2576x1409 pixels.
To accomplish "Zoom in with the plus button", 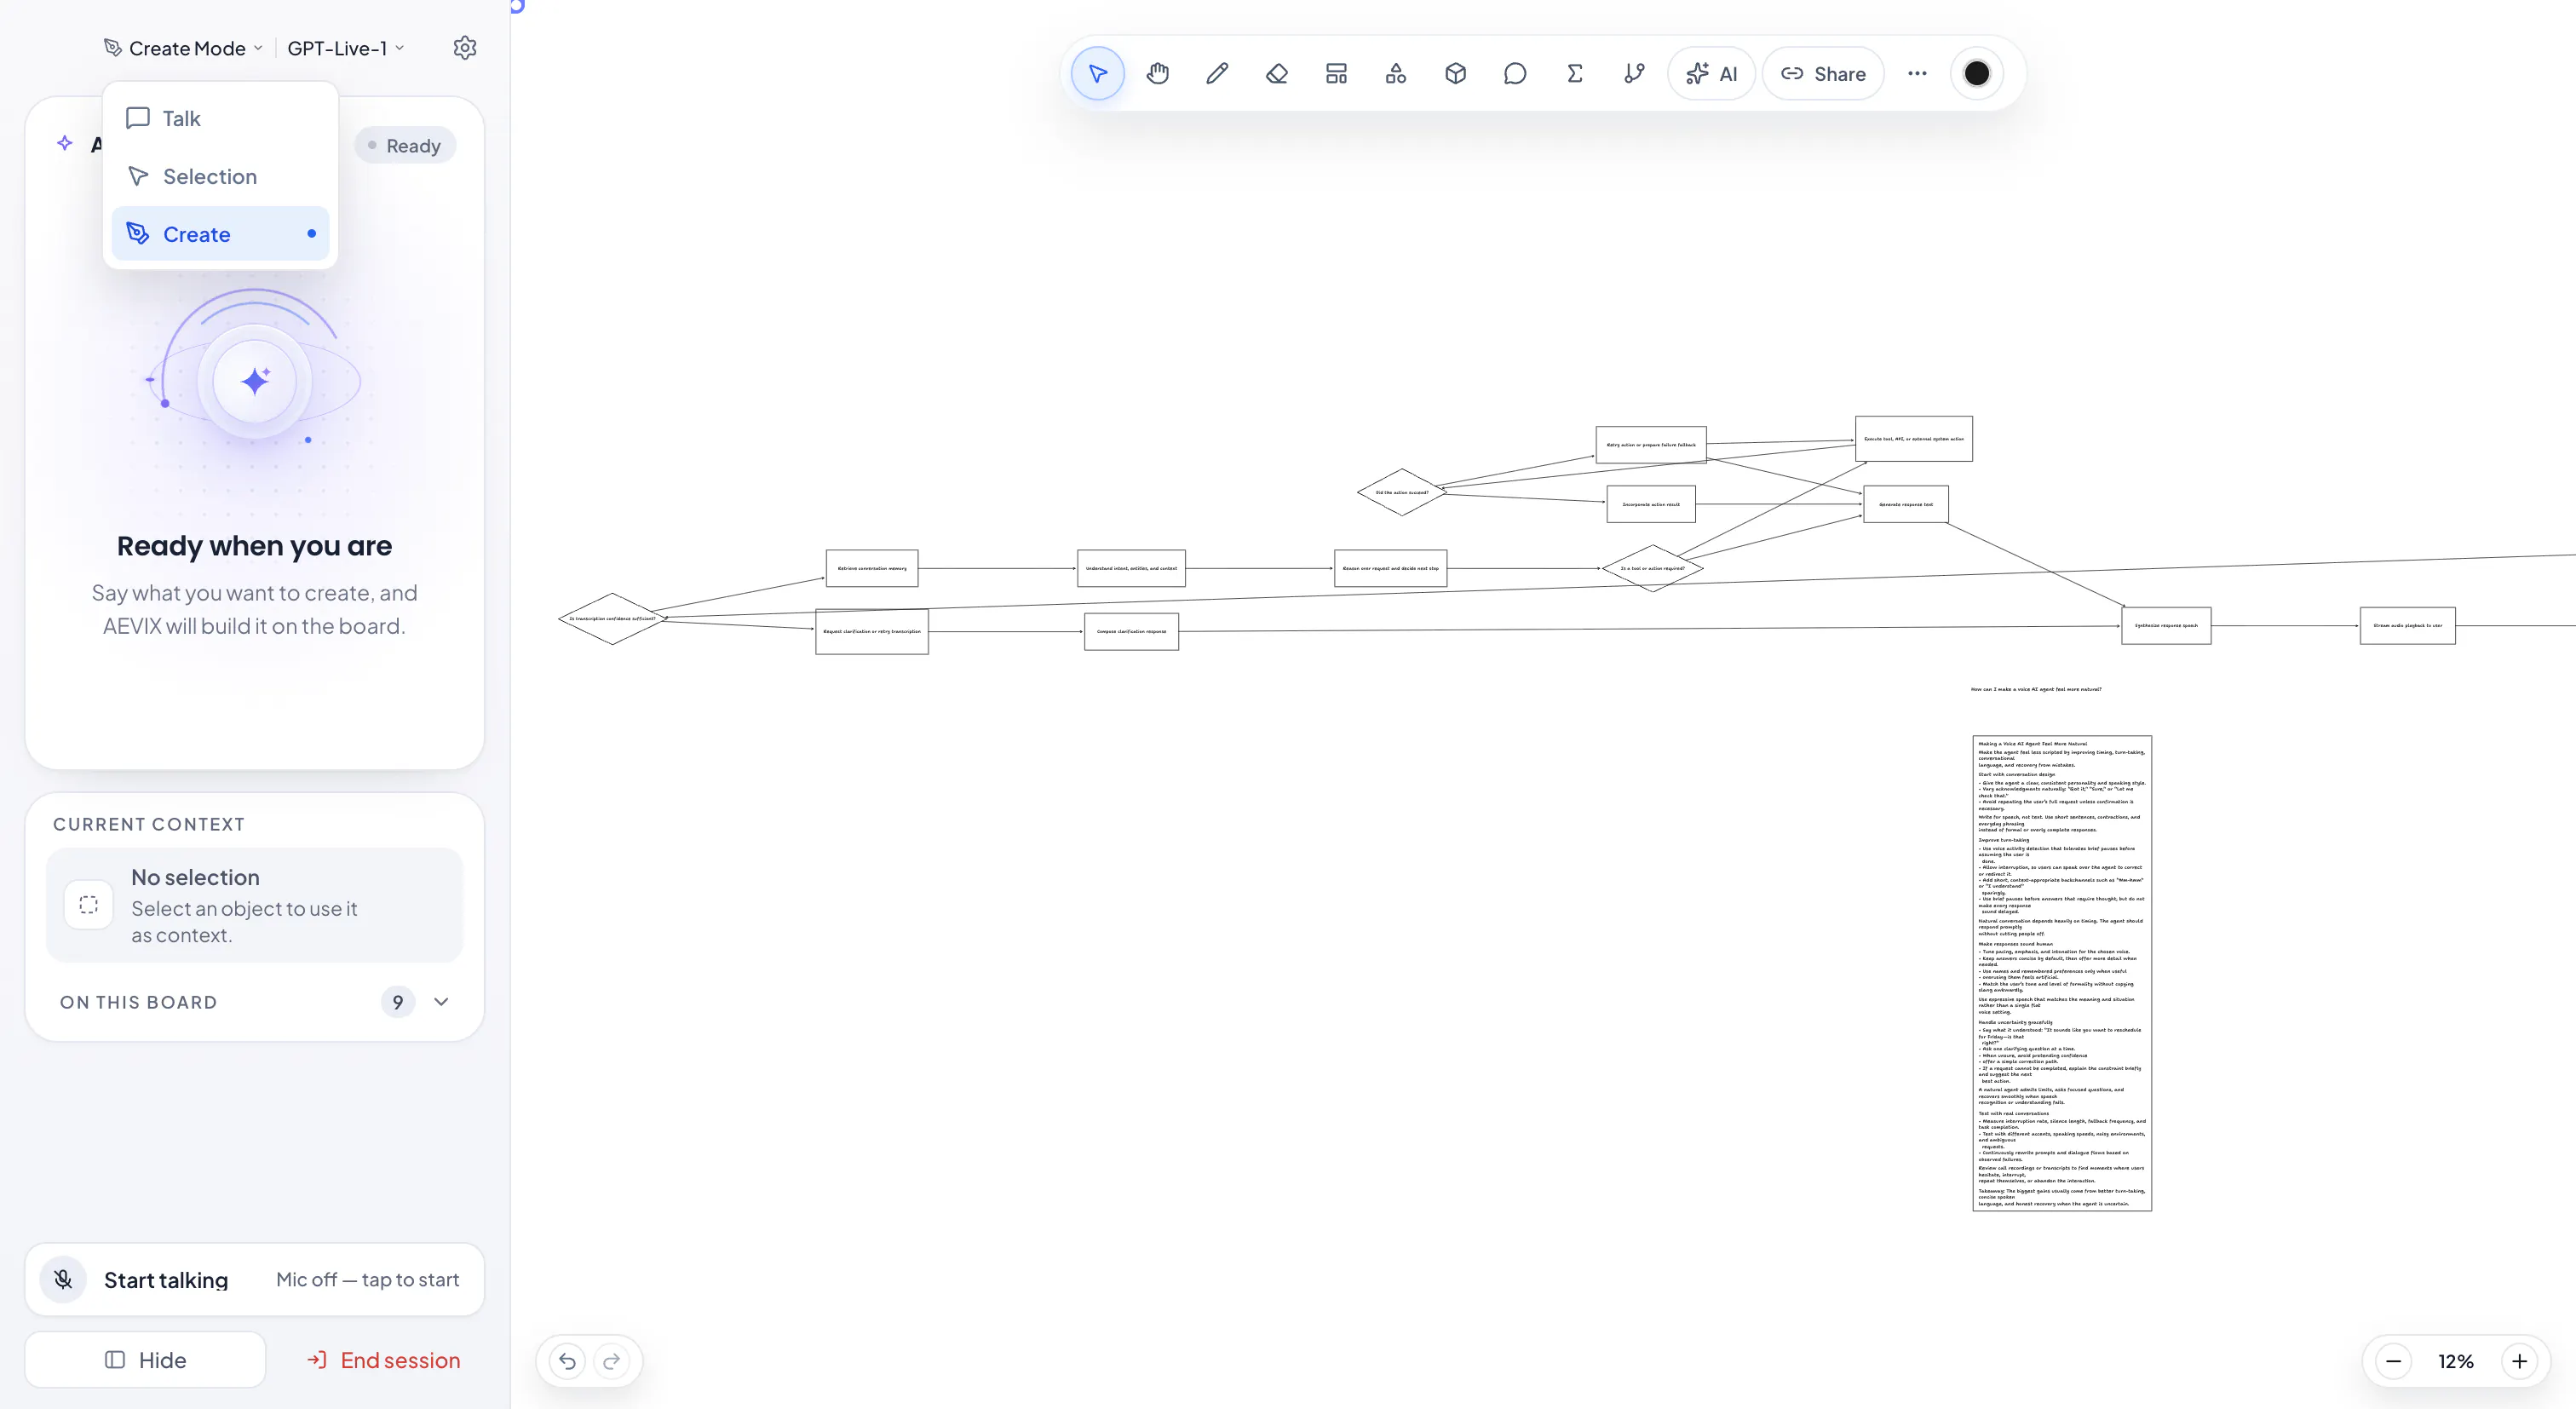I will 2520,1361.
